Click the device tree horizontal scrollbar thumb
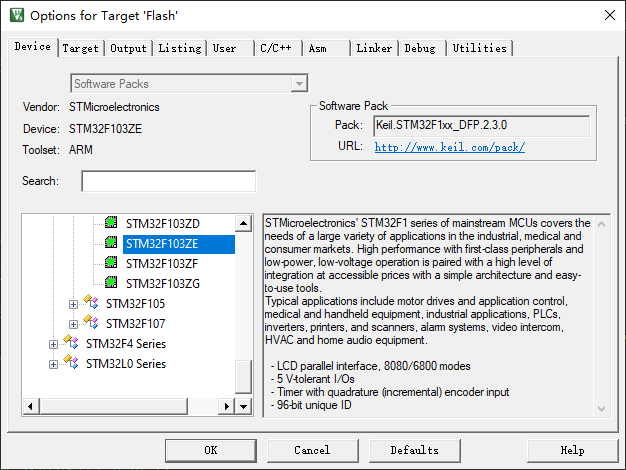The height and width of the screenshot is (470, 626). (x=113, y=407)
